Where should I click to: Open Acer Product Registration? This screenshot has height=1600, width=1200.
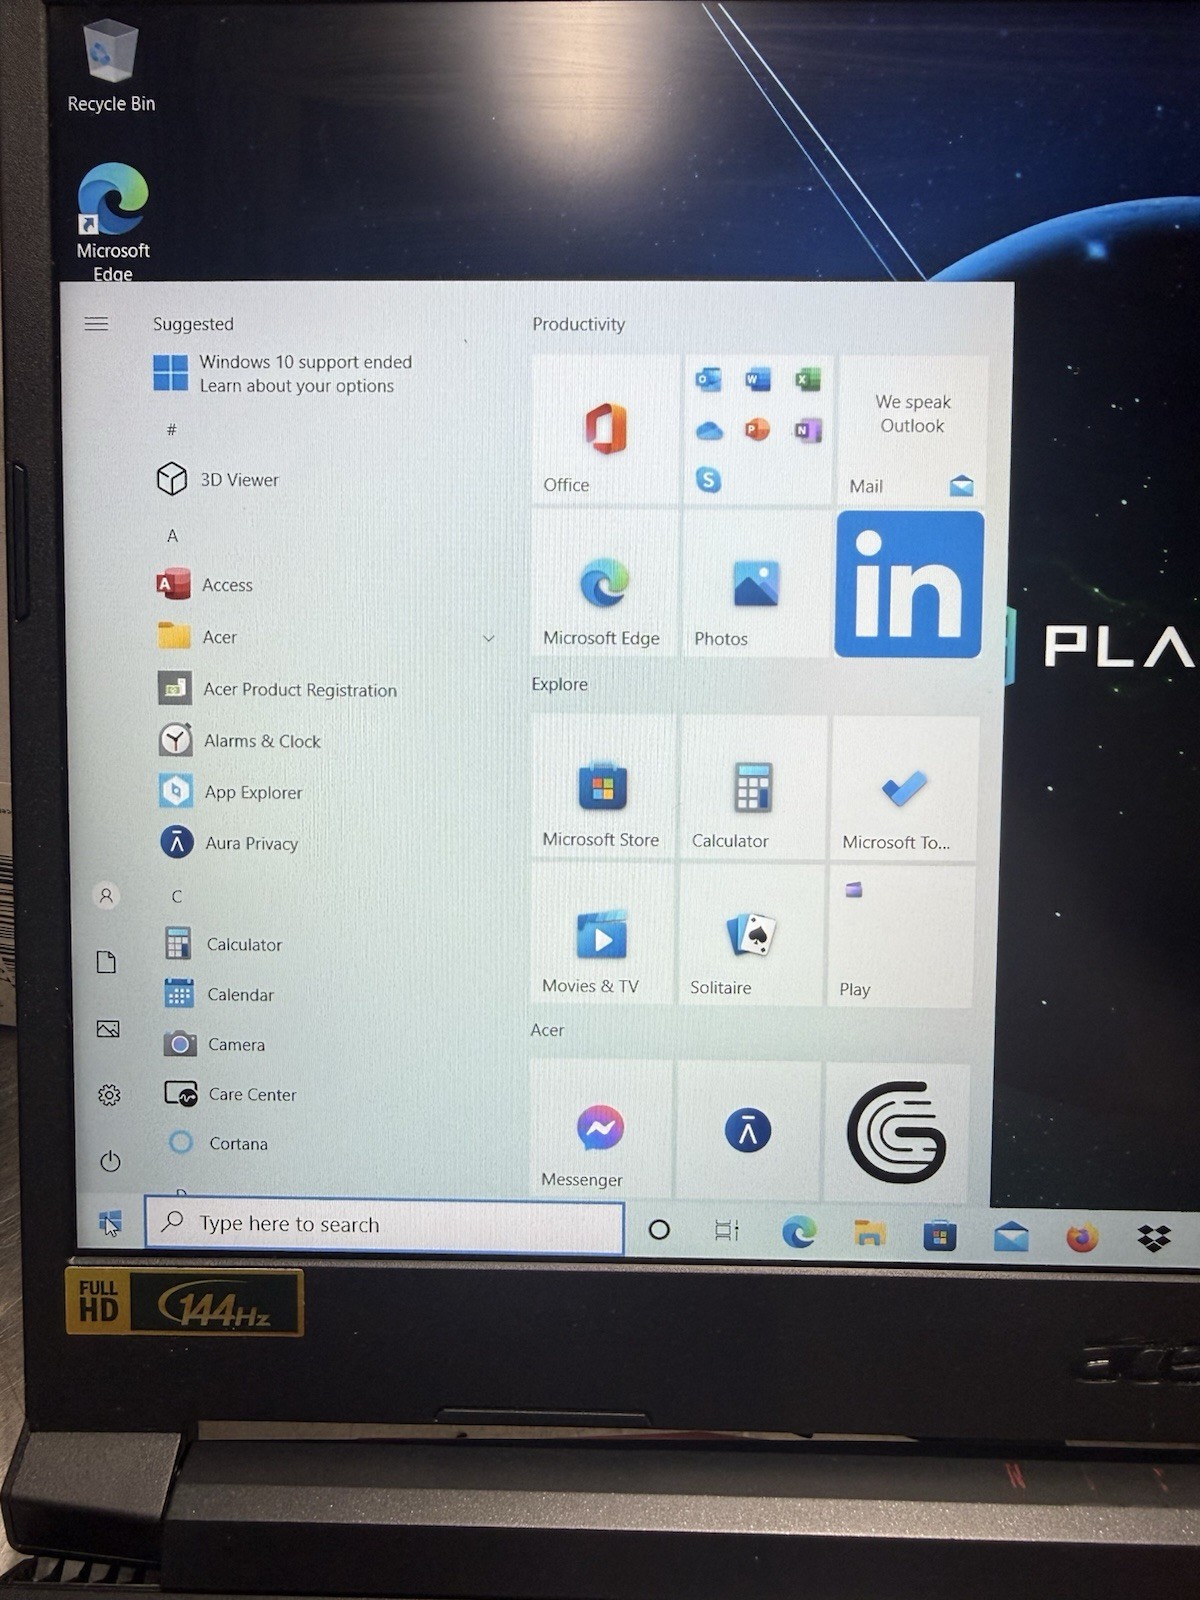tap(277, 689)
